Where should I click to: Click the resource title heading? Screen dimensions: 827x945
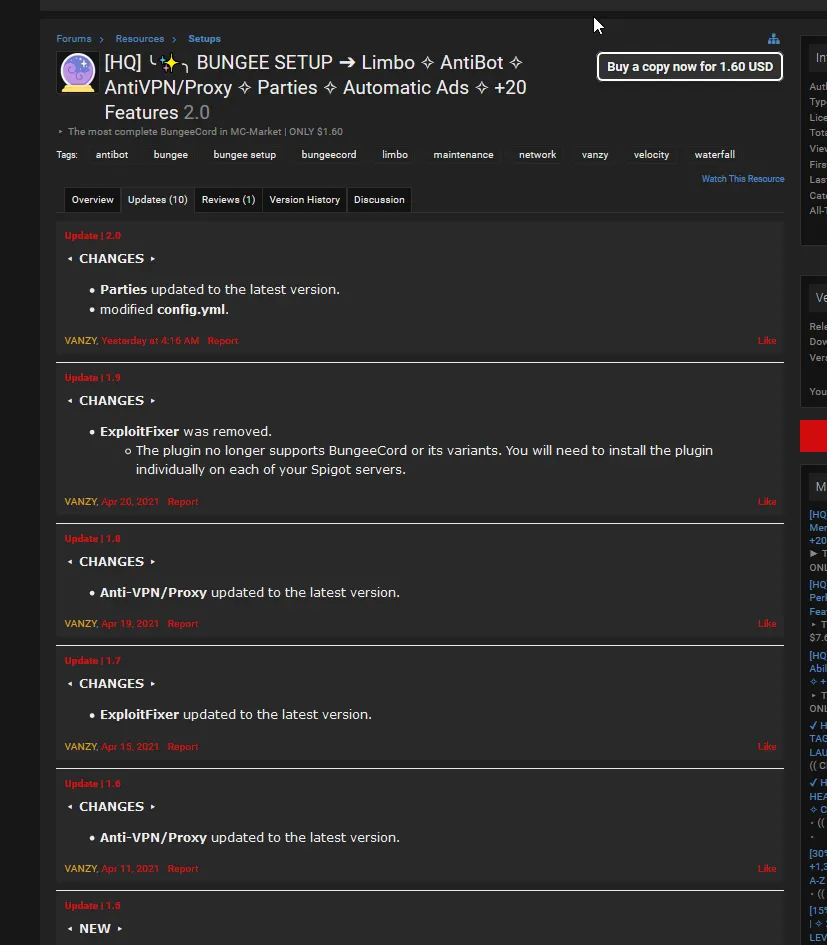pos(315,87)
